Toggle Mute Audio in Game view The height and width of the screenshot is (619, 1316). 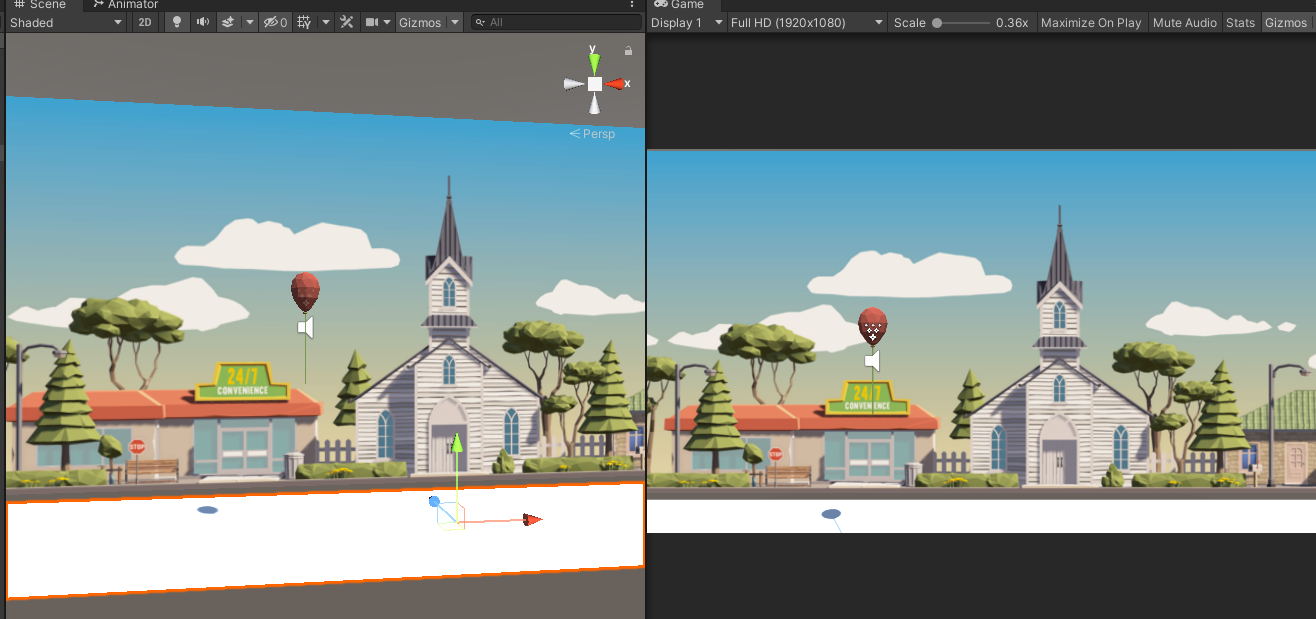1185,22
